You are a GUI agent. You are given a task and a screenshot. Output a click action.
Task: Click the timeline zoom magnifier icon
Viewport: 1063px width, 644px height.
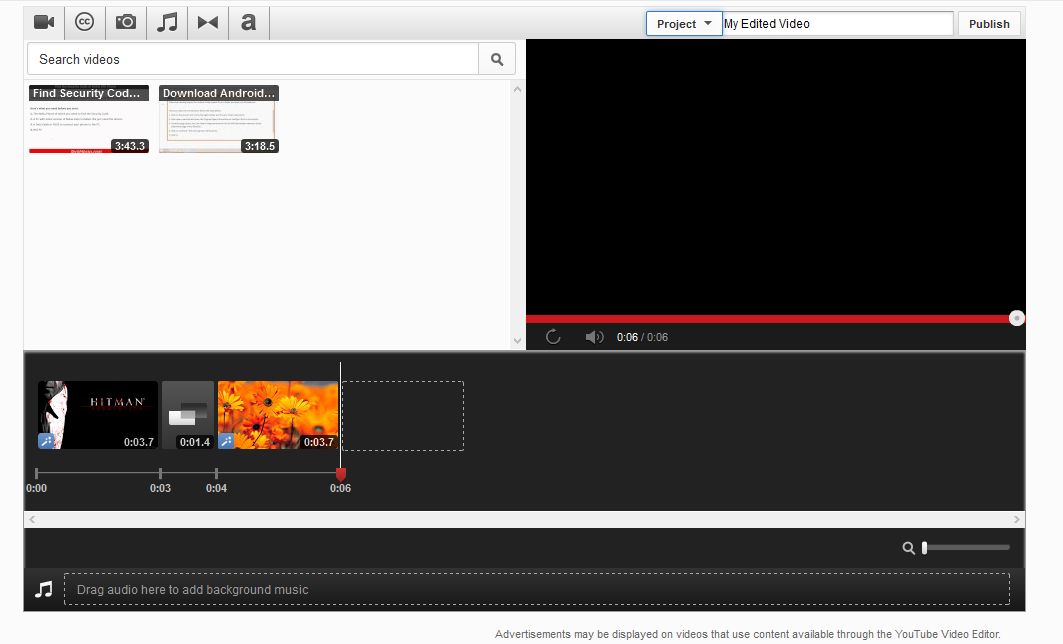[x=908, y=548]
